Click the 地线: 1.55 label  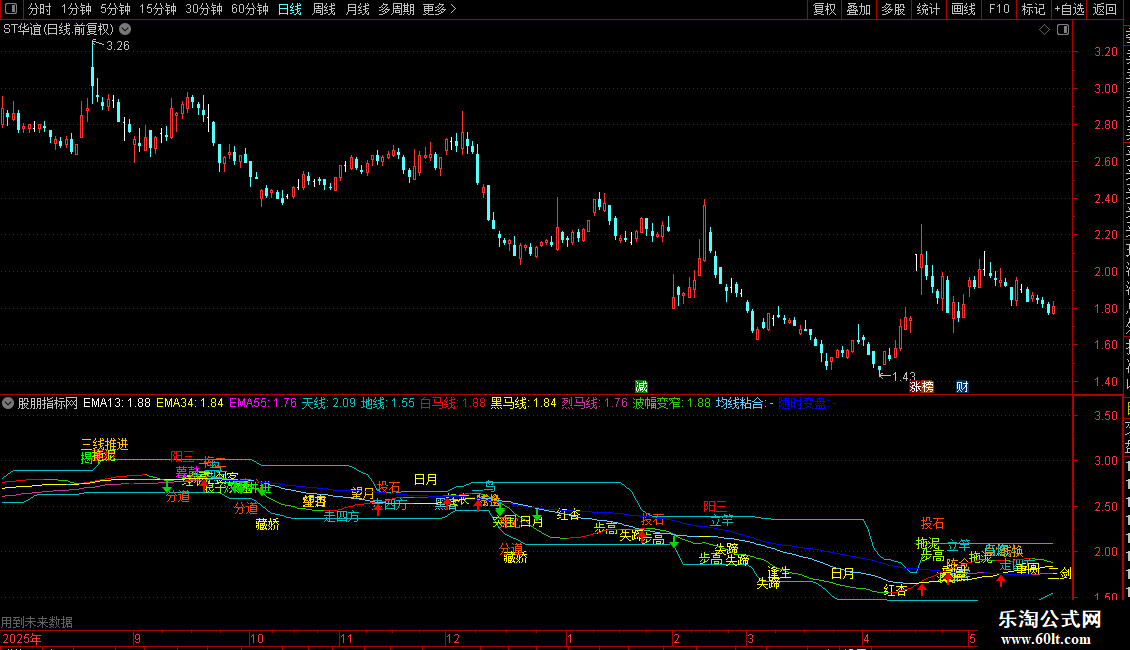pos(388,403)
